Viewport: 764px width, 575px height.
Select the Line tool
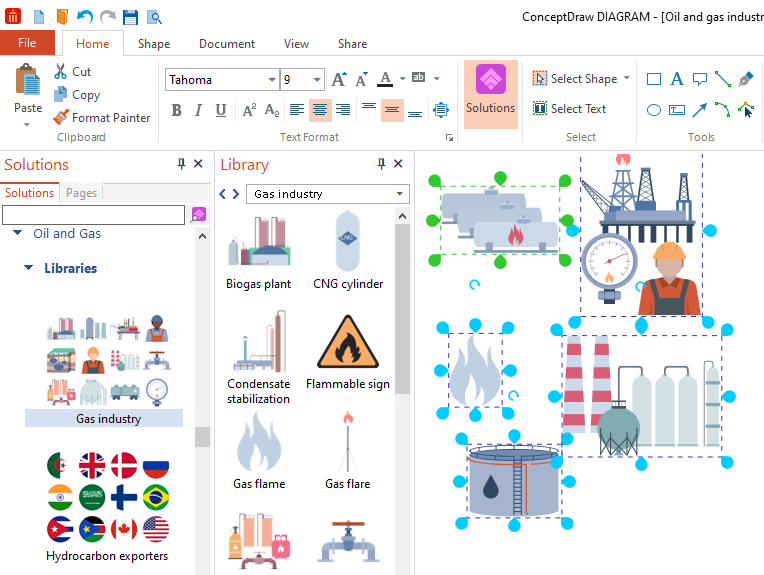point(723,79)
